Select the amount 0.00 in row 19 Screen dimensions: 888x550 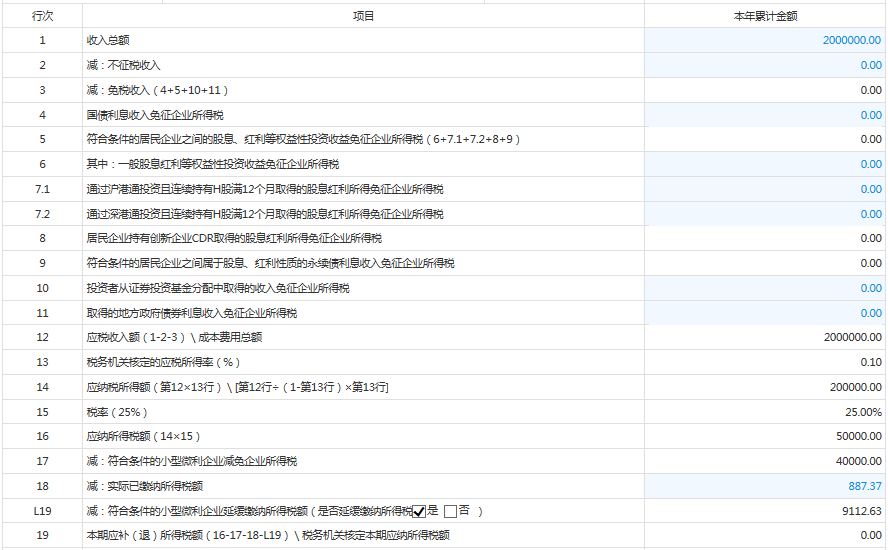pos(871,536)
